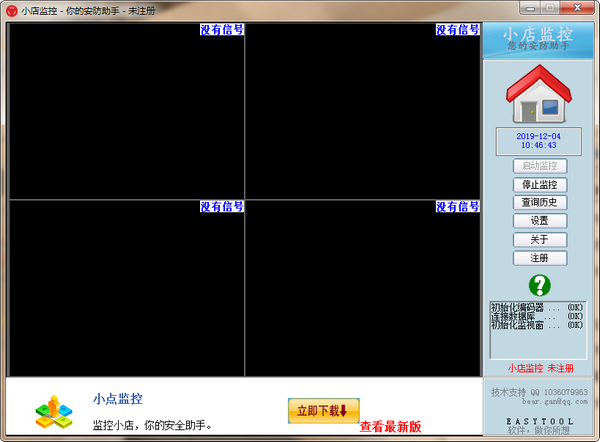The height and width of the screenshot is (442, 600).
Task: Select the bottom-right camera view pane
Action: [x=363, y=287]
